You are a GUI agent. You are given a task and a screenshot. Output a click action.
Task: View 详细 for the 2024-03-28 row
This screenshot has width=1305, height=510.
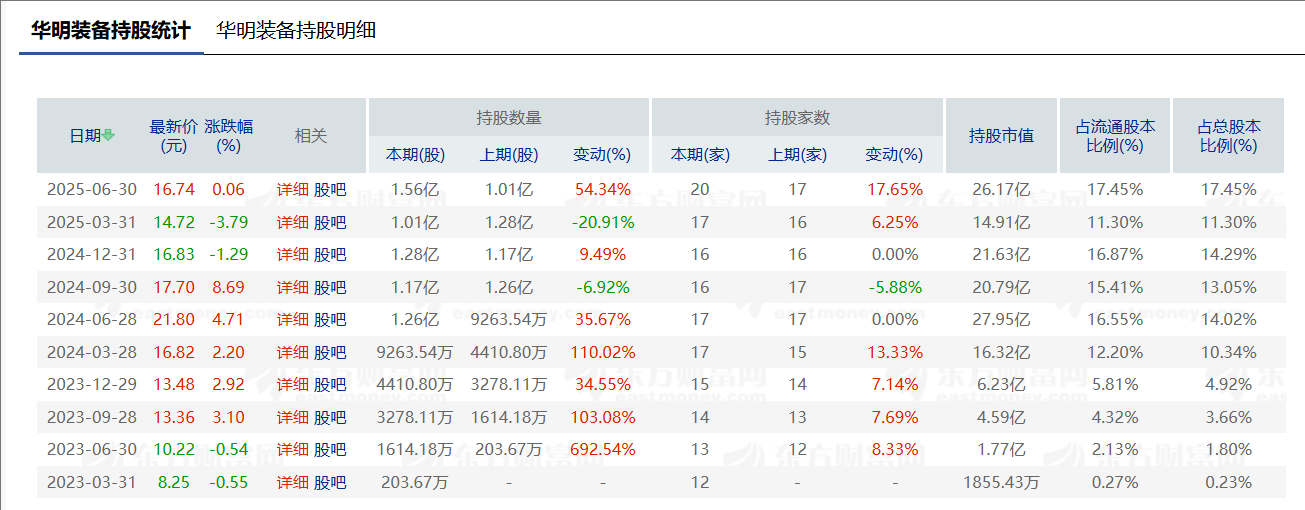[x=293, y=352]
